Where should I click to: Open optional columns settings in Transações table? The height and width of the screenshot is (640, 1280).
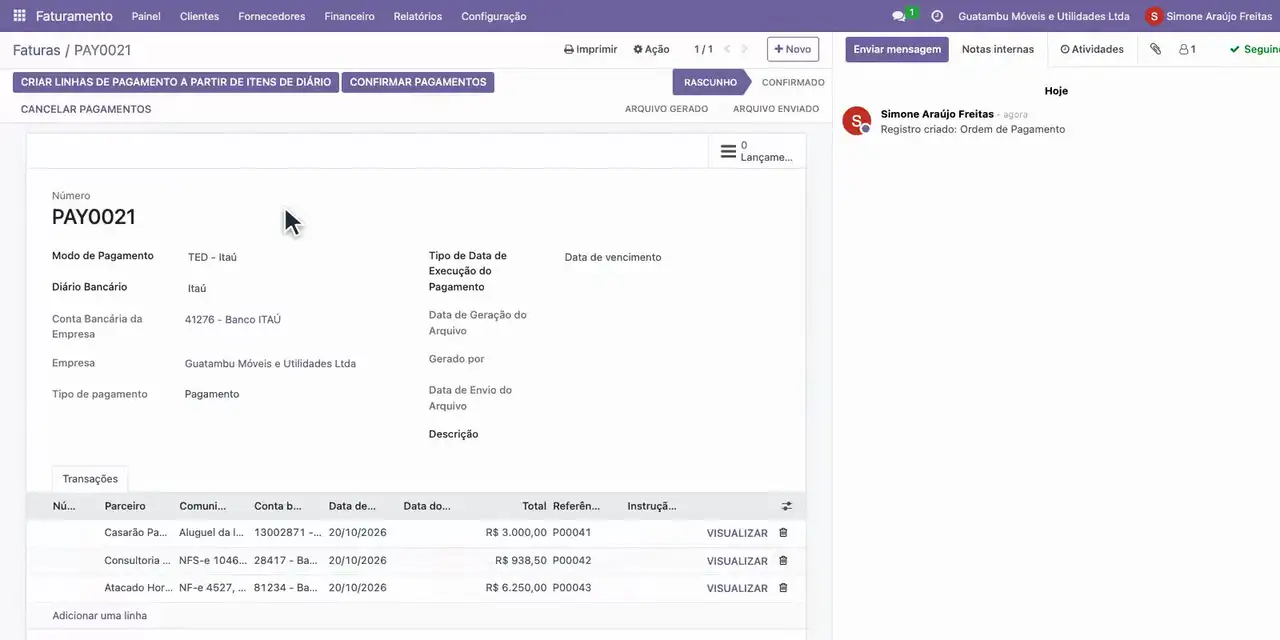click(x=787, y=506)
